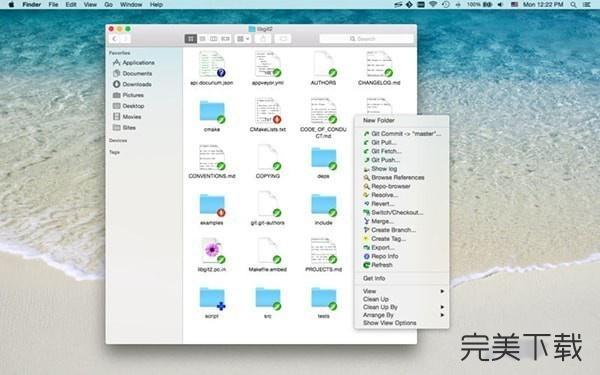
Task: Open the src folder
Action: click(268, 298)
